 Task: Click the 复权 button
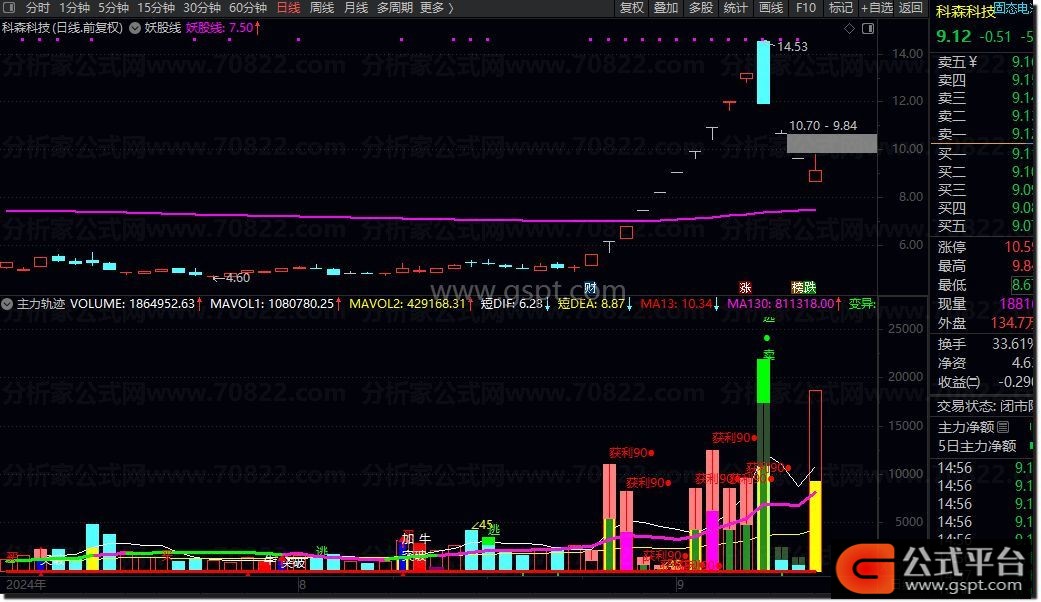click(631, 8)
